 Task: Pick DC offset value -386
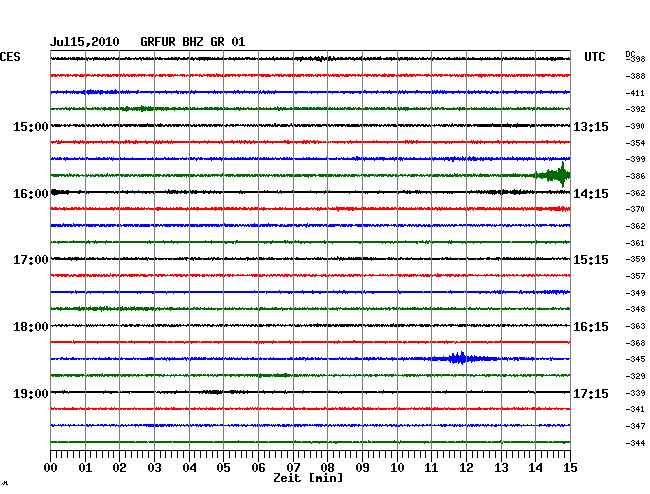(635, 176)
